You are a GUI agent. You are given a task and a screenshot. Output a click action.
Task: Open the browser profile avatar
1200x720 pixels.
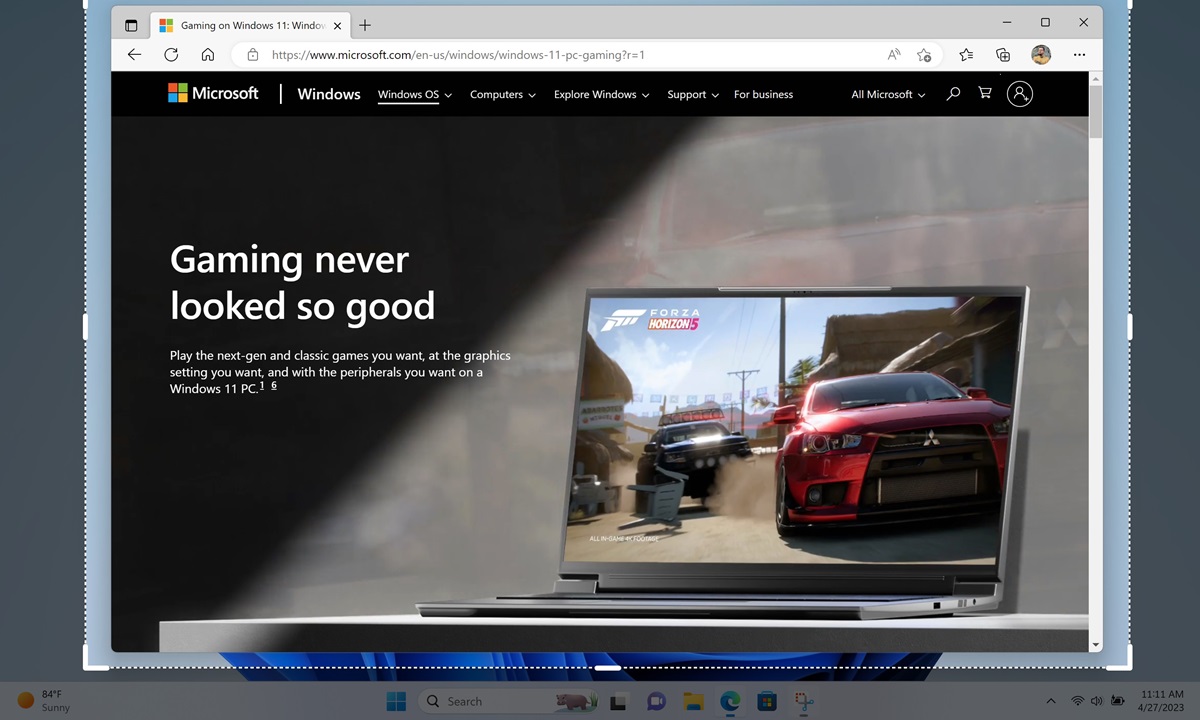click(x=1041, y=55)
